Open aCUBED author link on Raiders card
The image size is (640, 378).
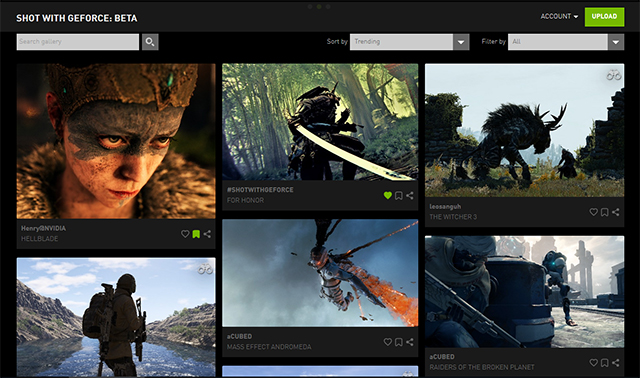(x=442, y=357)
